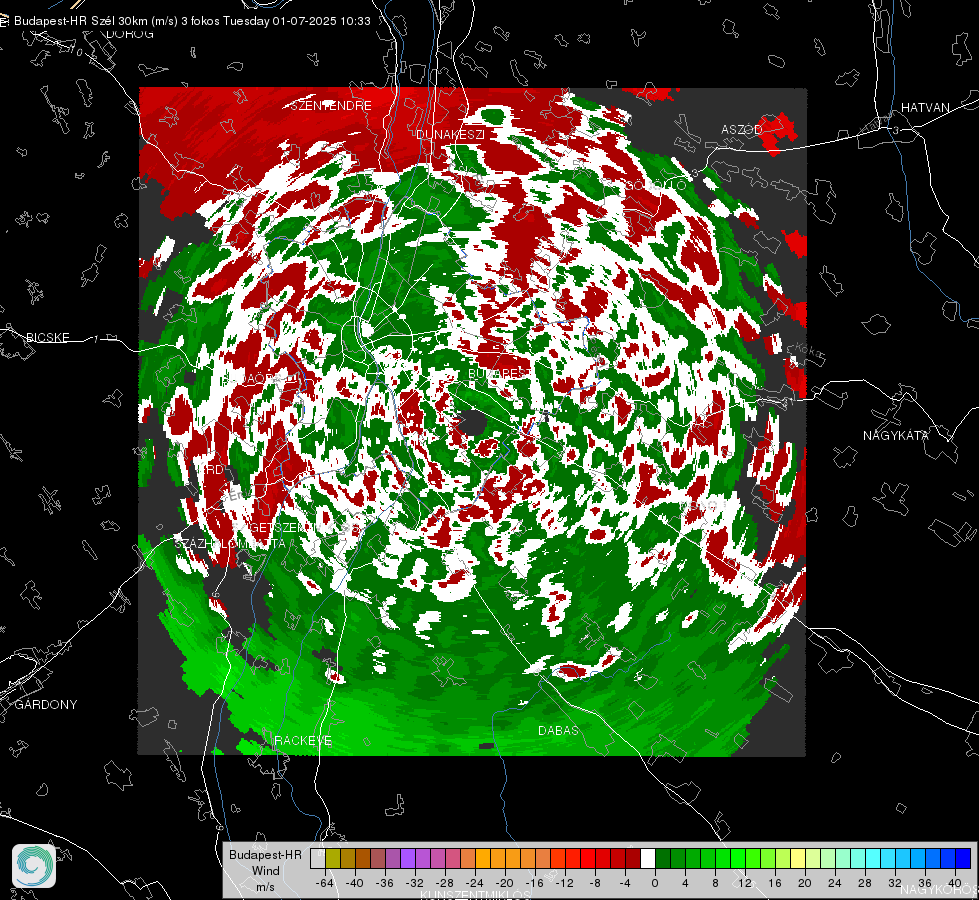Click the BICSKE city label
The width and height of the screenshot is (979, 900).
(x=48, y=337)
